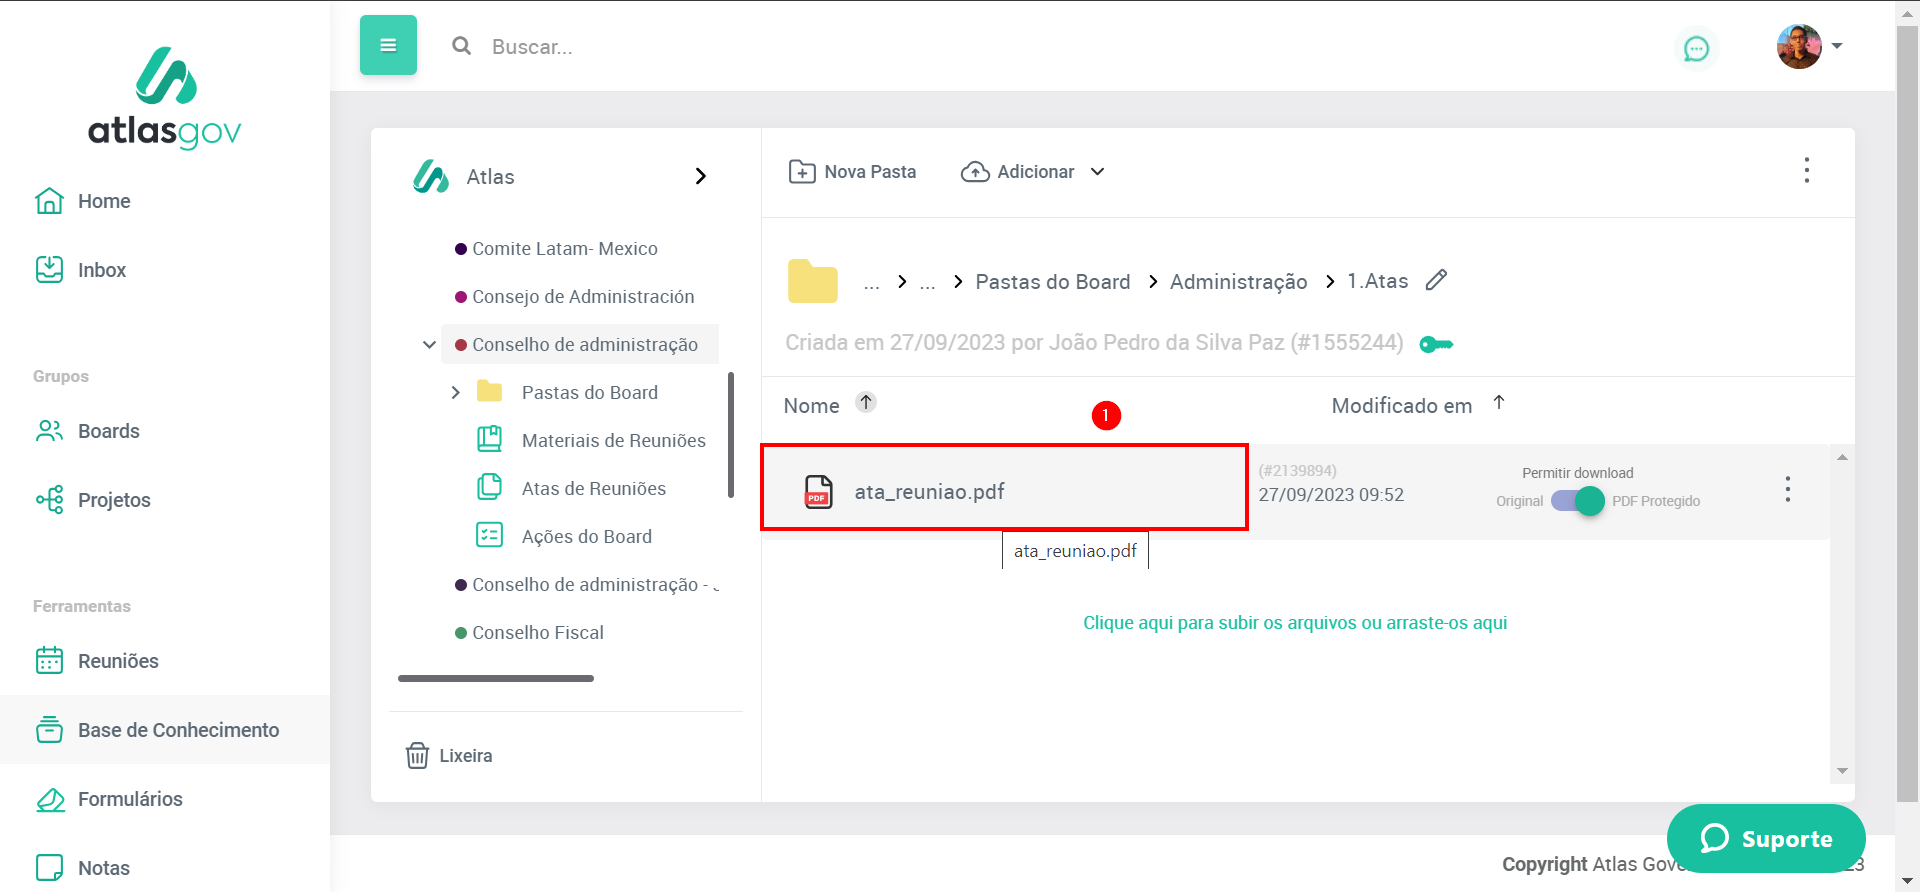Collapse the Conselho de administração tree node

coord(429,344)
